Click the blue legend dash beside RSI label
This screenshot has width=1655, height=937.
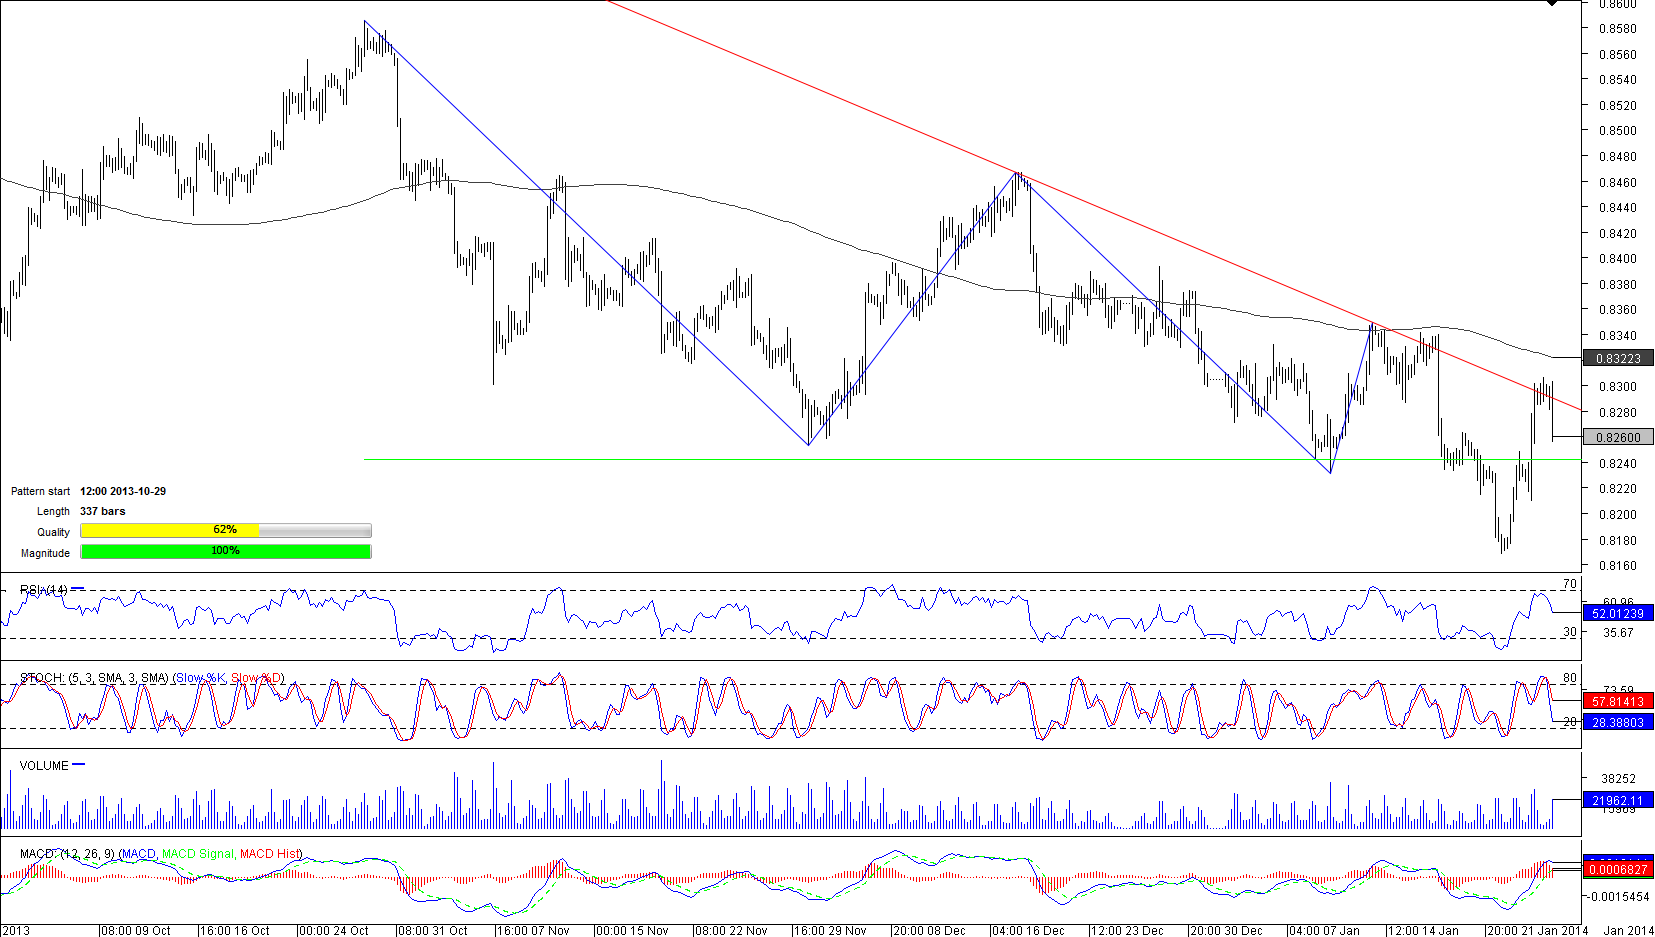pyautogui.click(x=78, y=589)
